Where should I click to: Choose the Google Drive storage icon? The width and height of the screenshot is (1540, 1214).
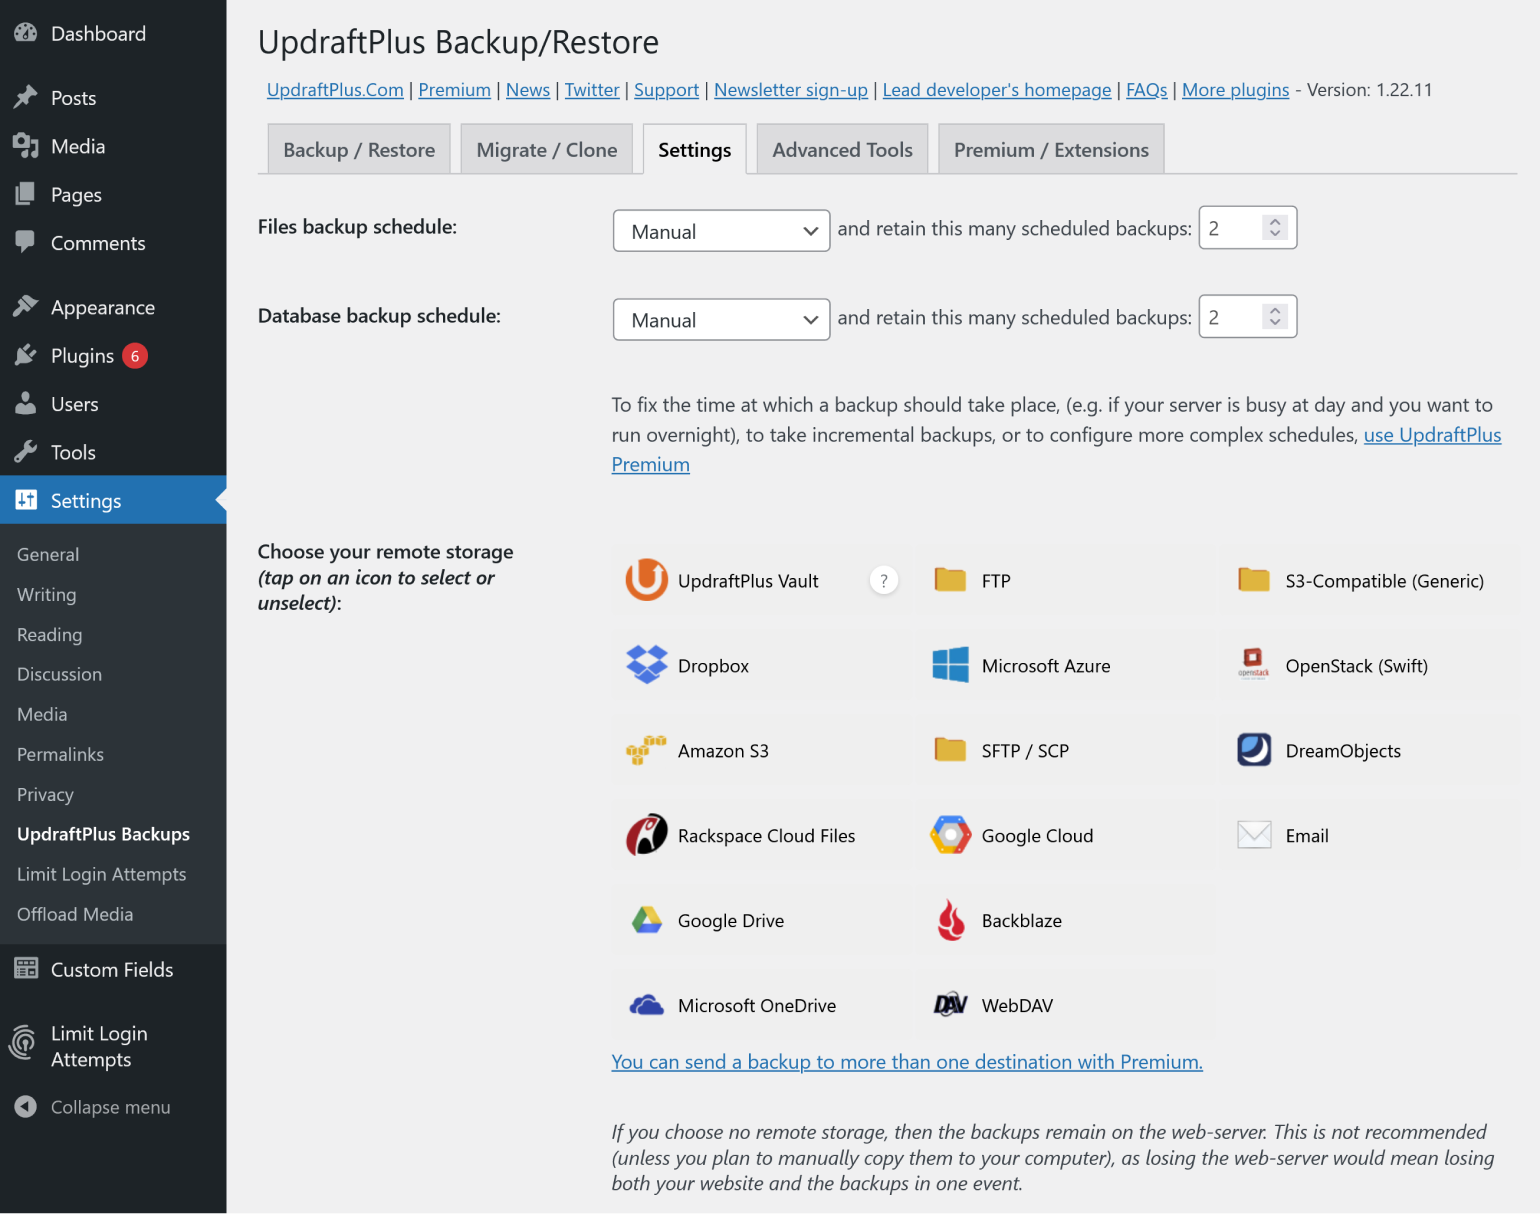(x=646, y=920)
